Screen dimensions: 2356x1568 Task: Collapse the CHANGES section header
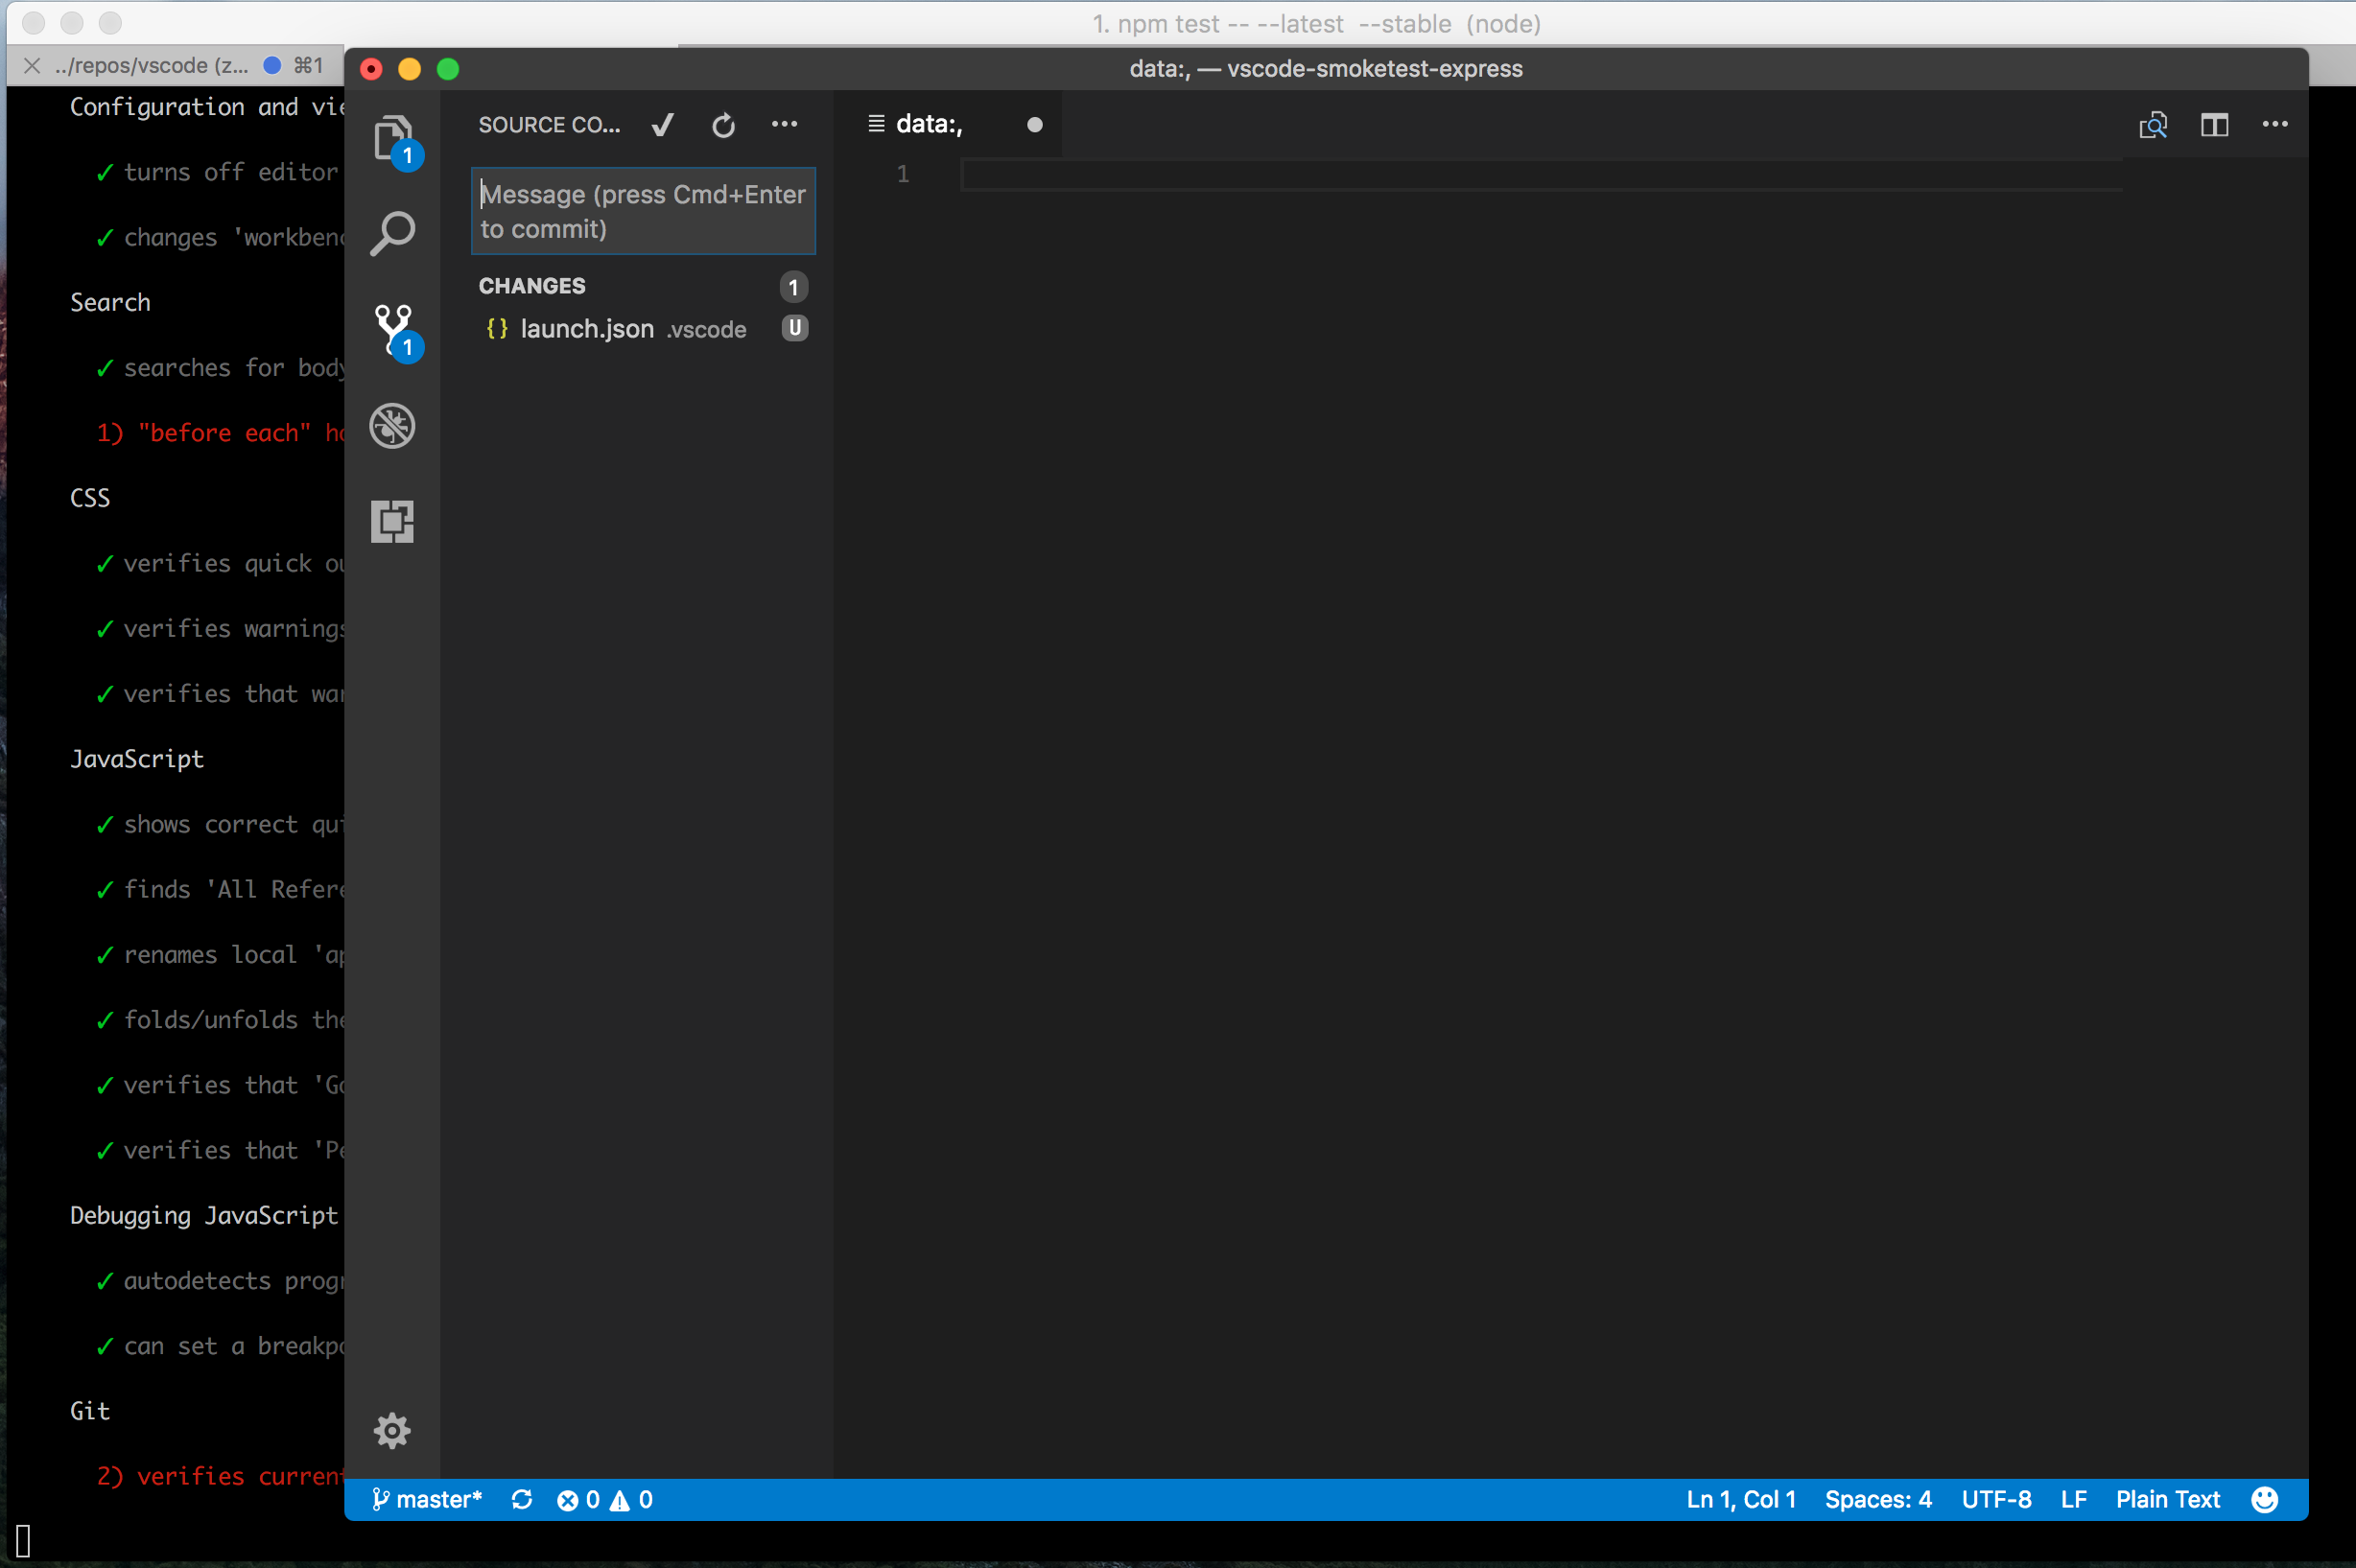533,286
